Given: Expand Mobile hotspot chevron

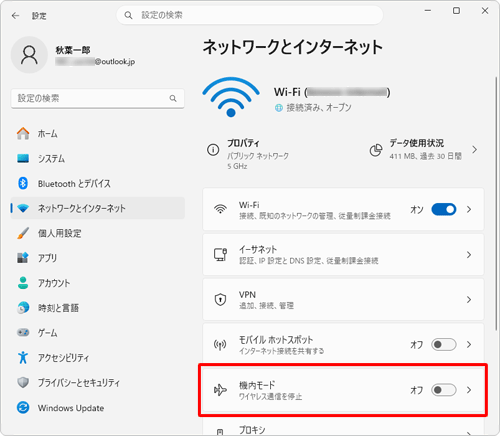Looking at the screenshot, I should (x=469, y=344).
